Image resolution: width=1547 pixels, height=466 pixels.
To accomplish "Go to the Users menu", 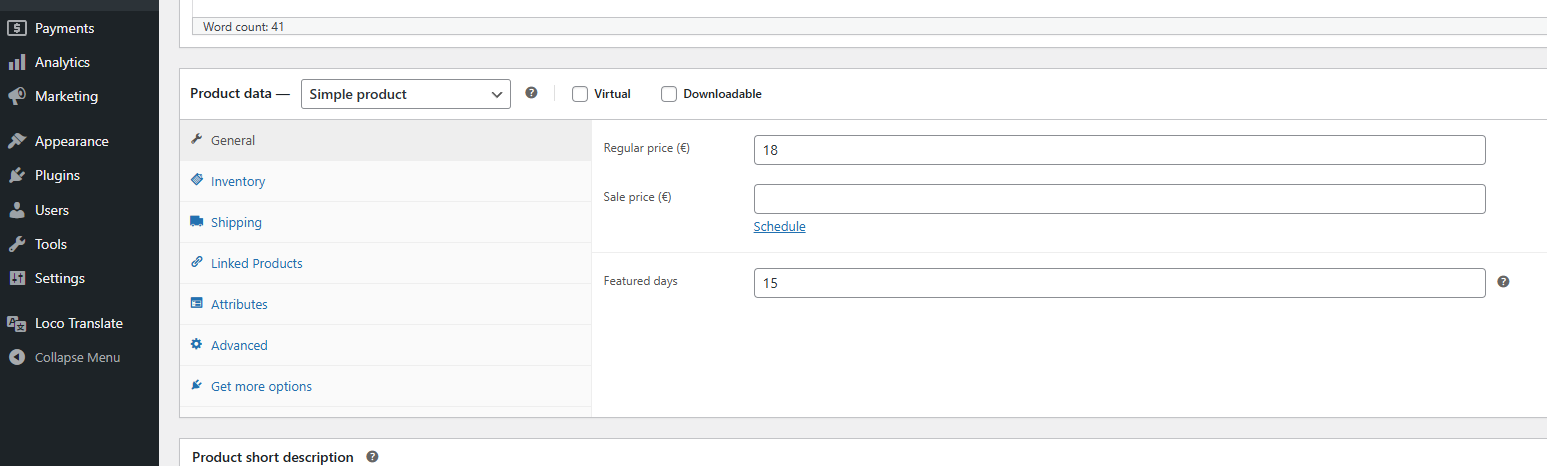I will pos(52,210).
